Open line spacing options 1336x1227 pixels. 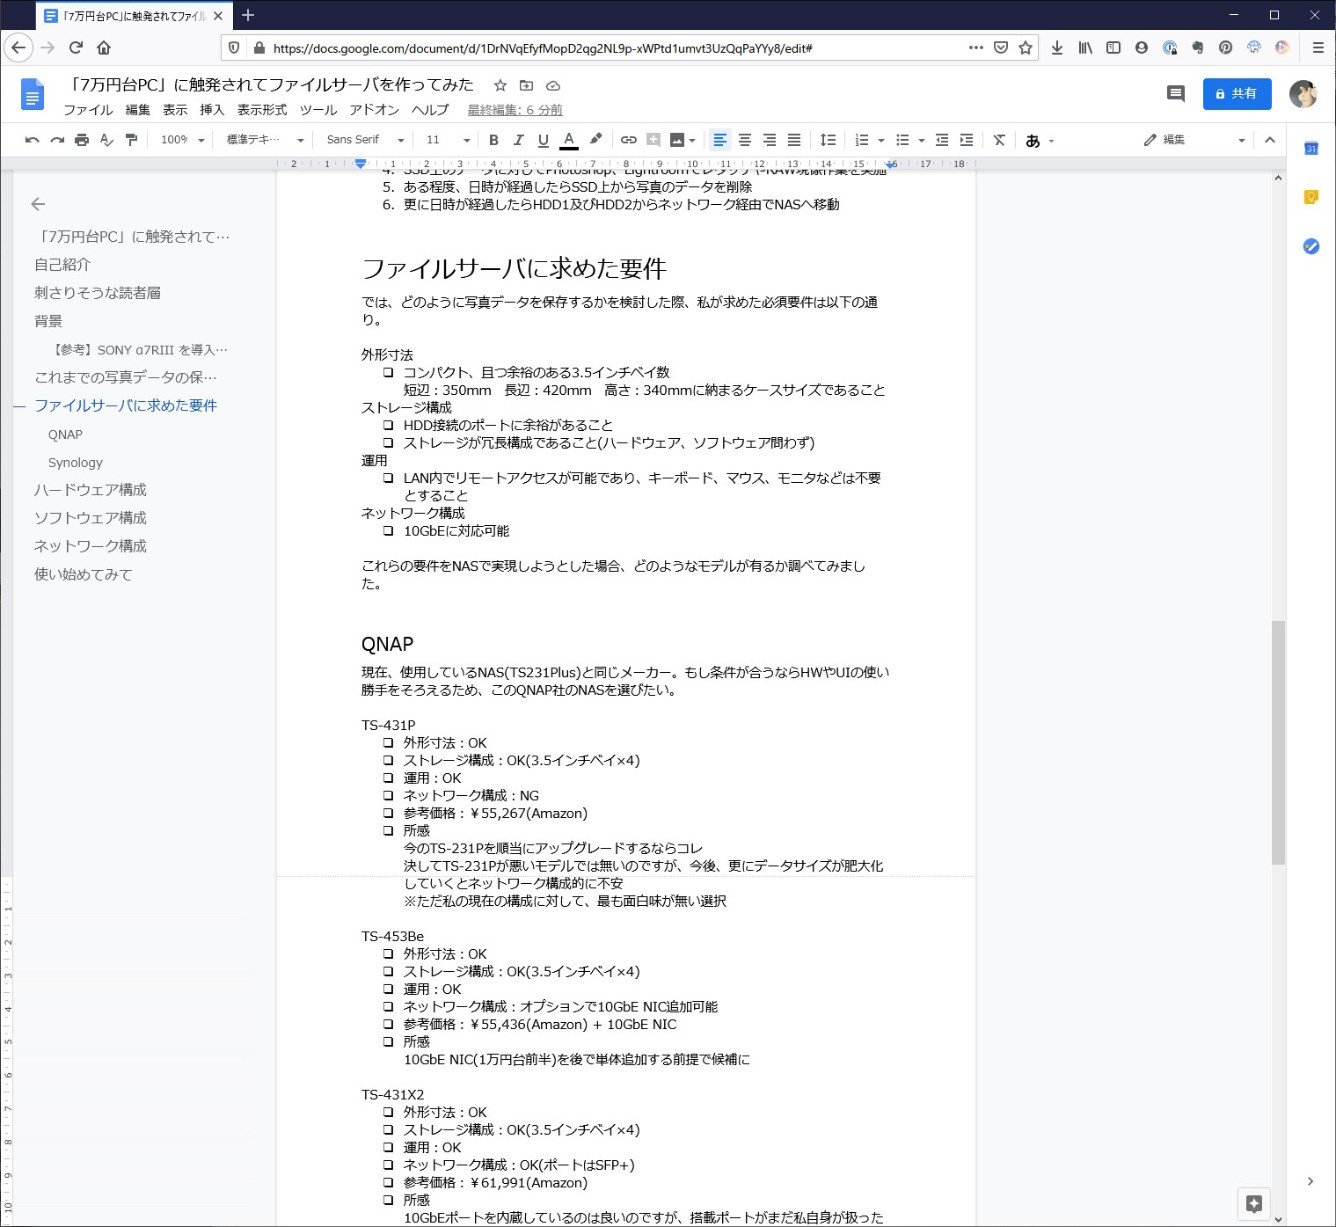pos(828,140)
